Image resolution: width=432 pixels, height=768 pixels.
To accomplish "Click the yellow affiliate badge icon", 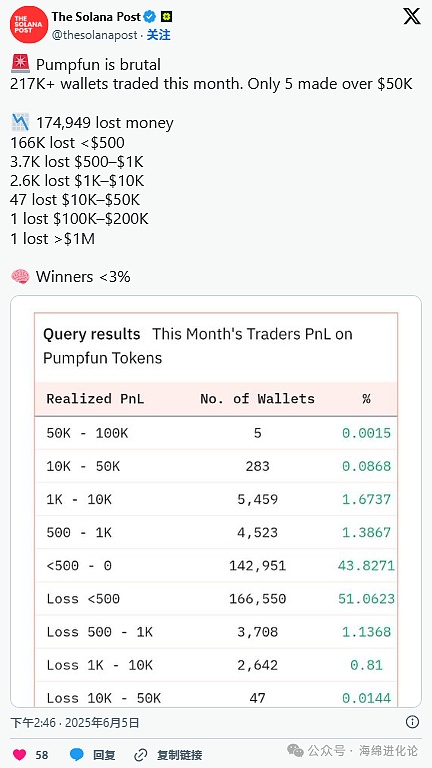I will (x=167, y=17).
